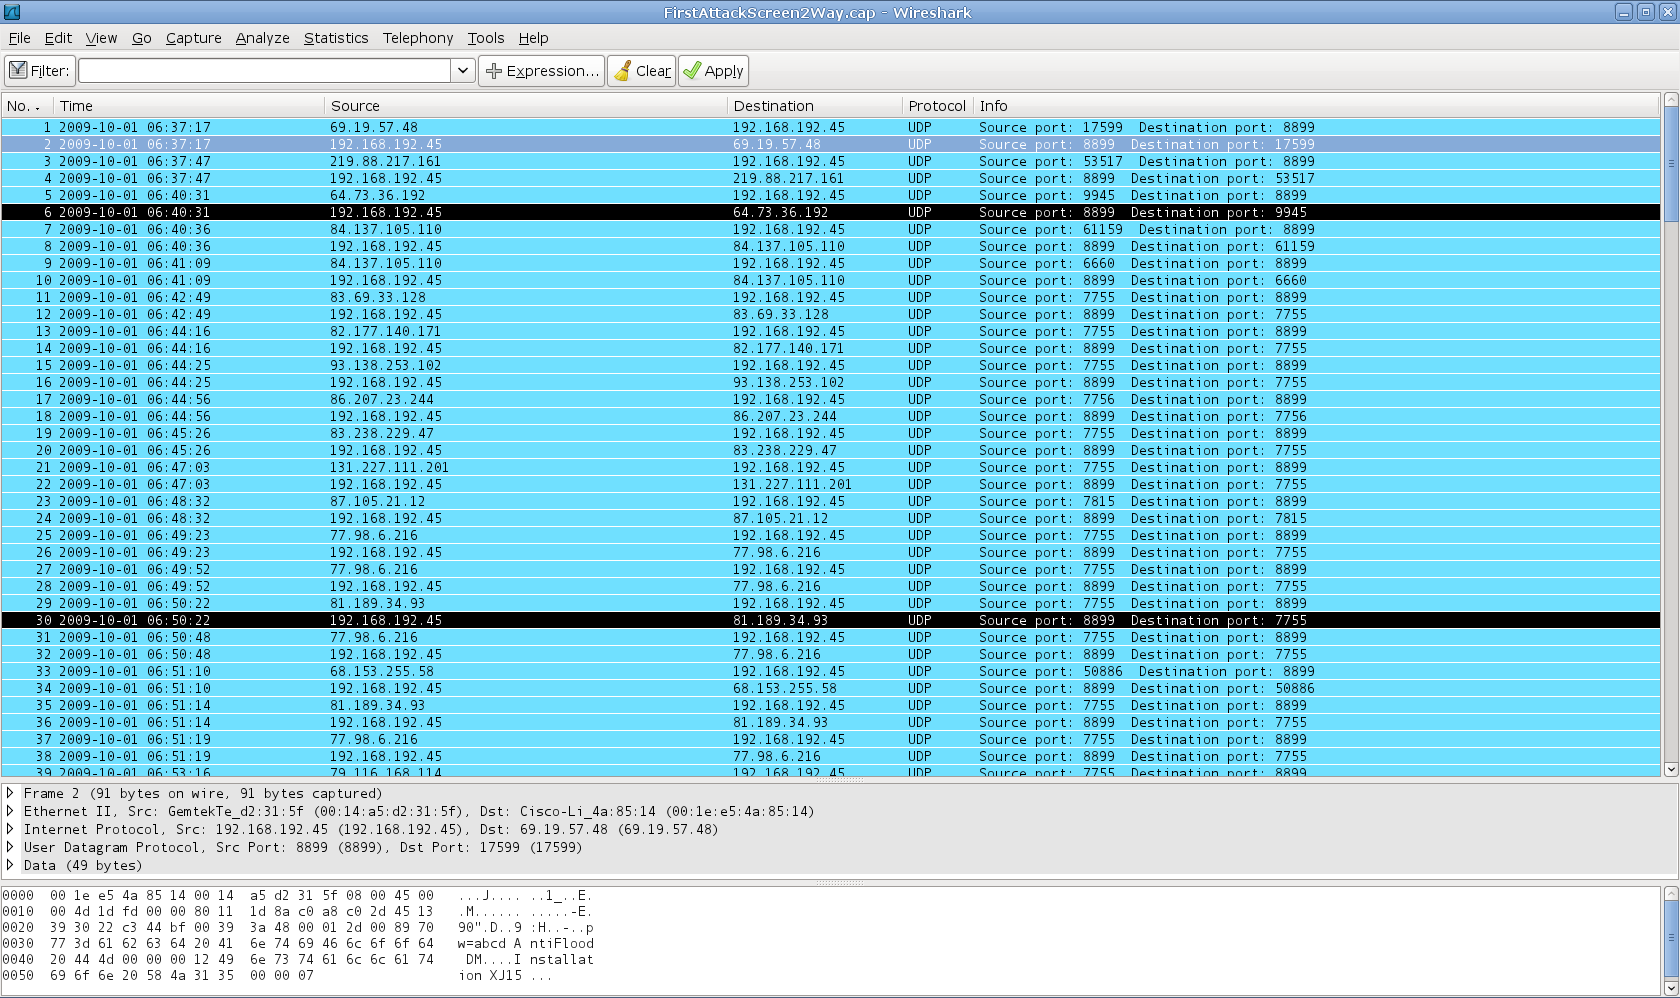Close the Wireshark window

[1666, 12]
